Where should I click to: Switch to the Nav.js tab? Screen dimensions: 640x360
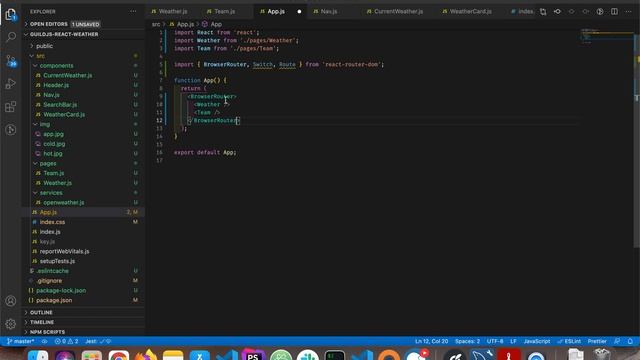tap(329, 11)
